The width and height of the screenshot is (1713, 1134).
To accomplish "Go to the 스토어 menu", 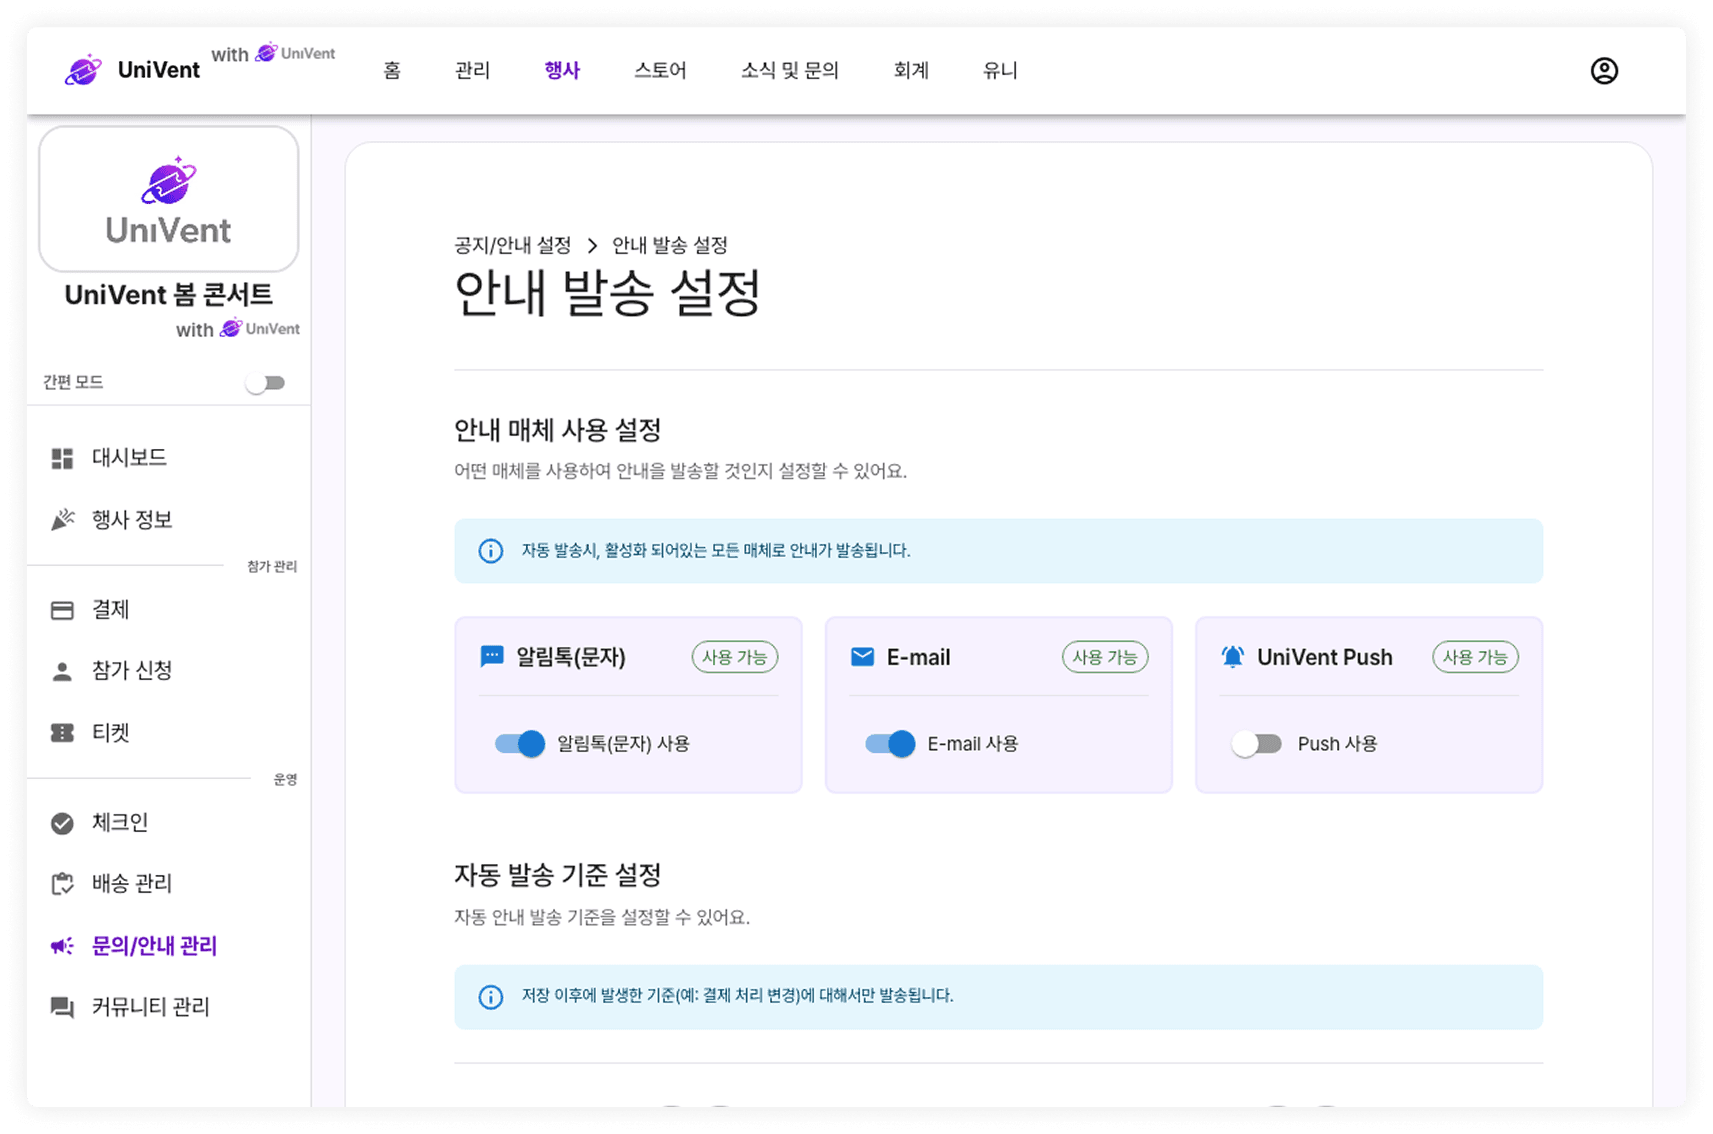I will [x=660, y=71].
